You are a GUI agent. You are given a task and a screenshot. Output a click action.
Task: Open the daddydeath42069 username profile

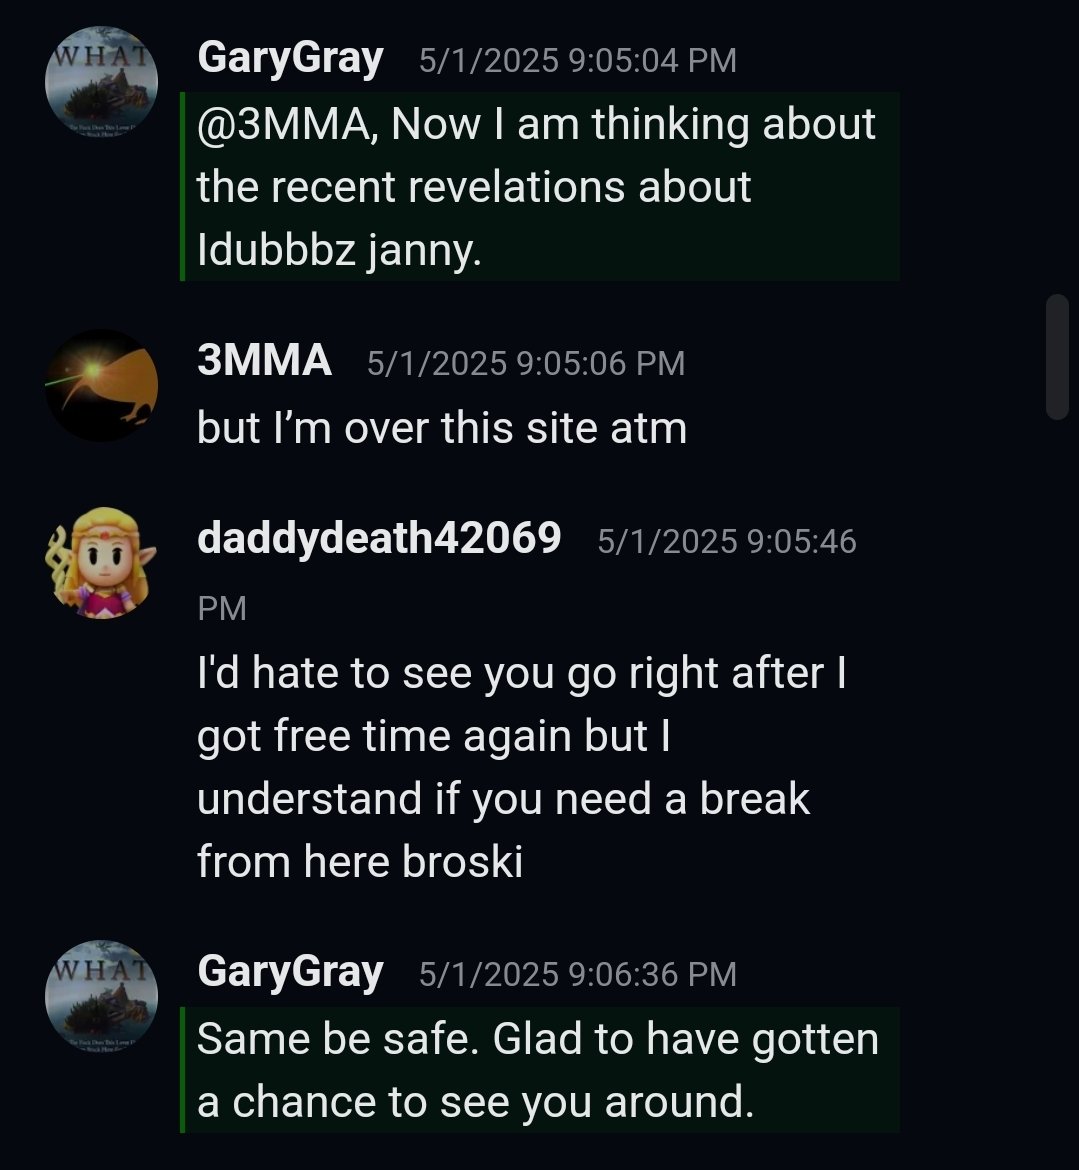[379, 539]
